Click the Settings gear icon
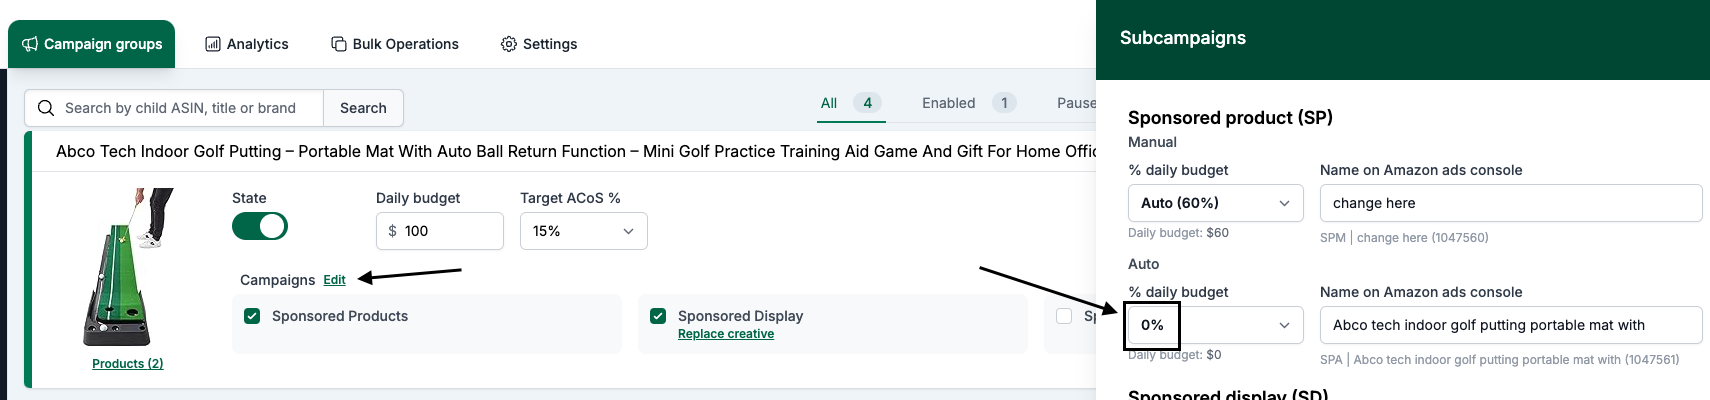 point(509,44)
